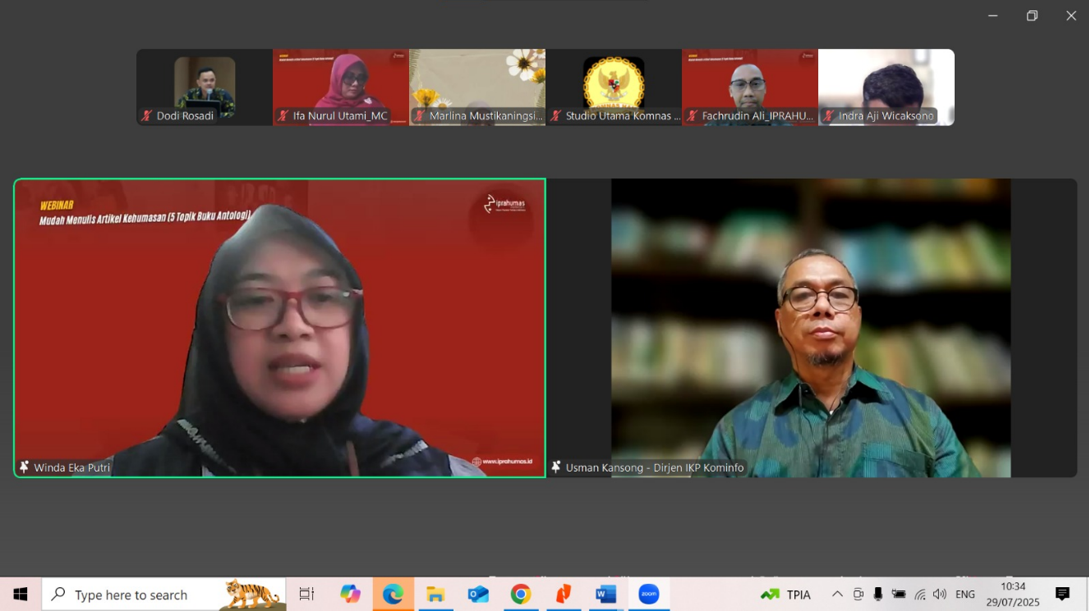Open the ENG language switcher
The width and height of the screenshot is (1089, 611).
point(965,594)
